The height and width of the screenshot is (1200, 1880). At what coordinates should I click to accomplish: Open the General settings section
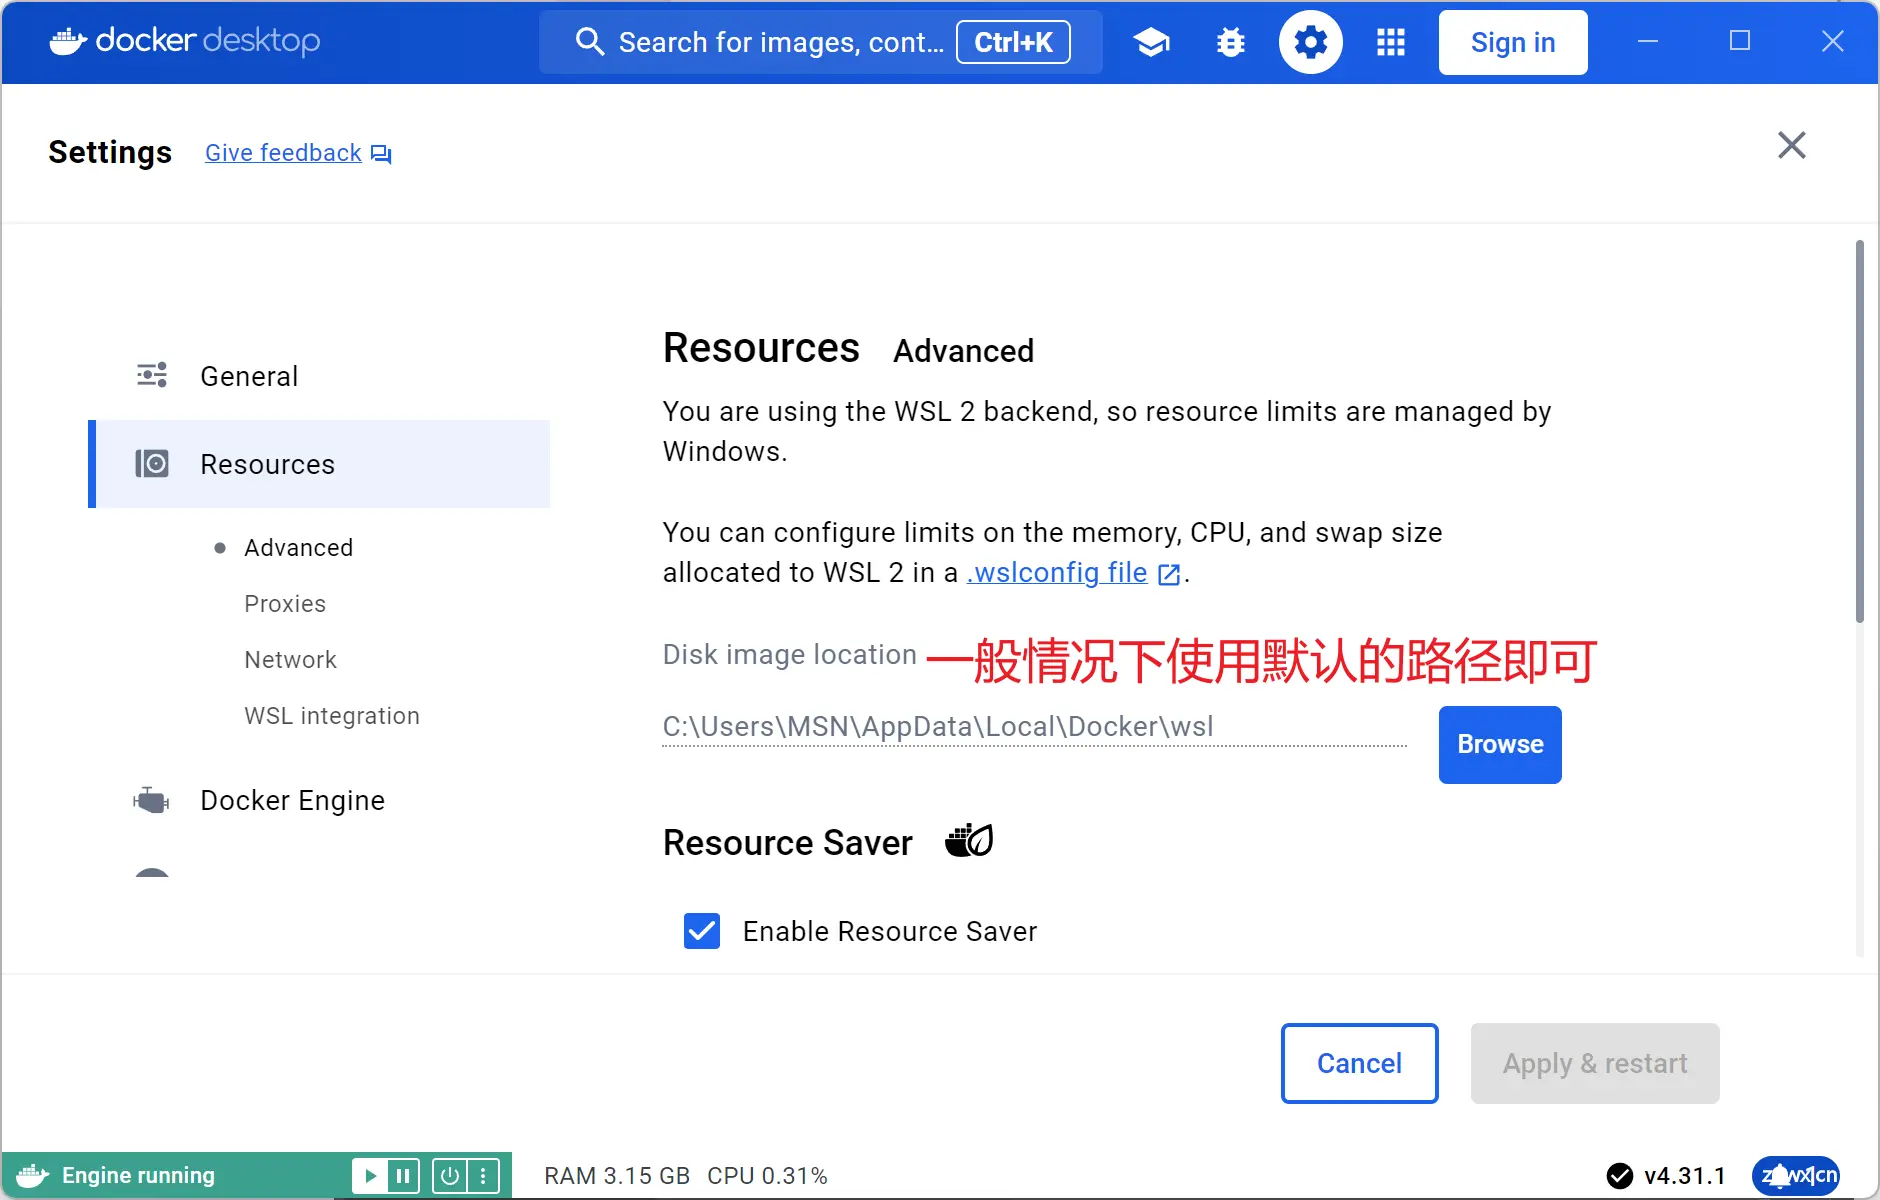[319, 376]
